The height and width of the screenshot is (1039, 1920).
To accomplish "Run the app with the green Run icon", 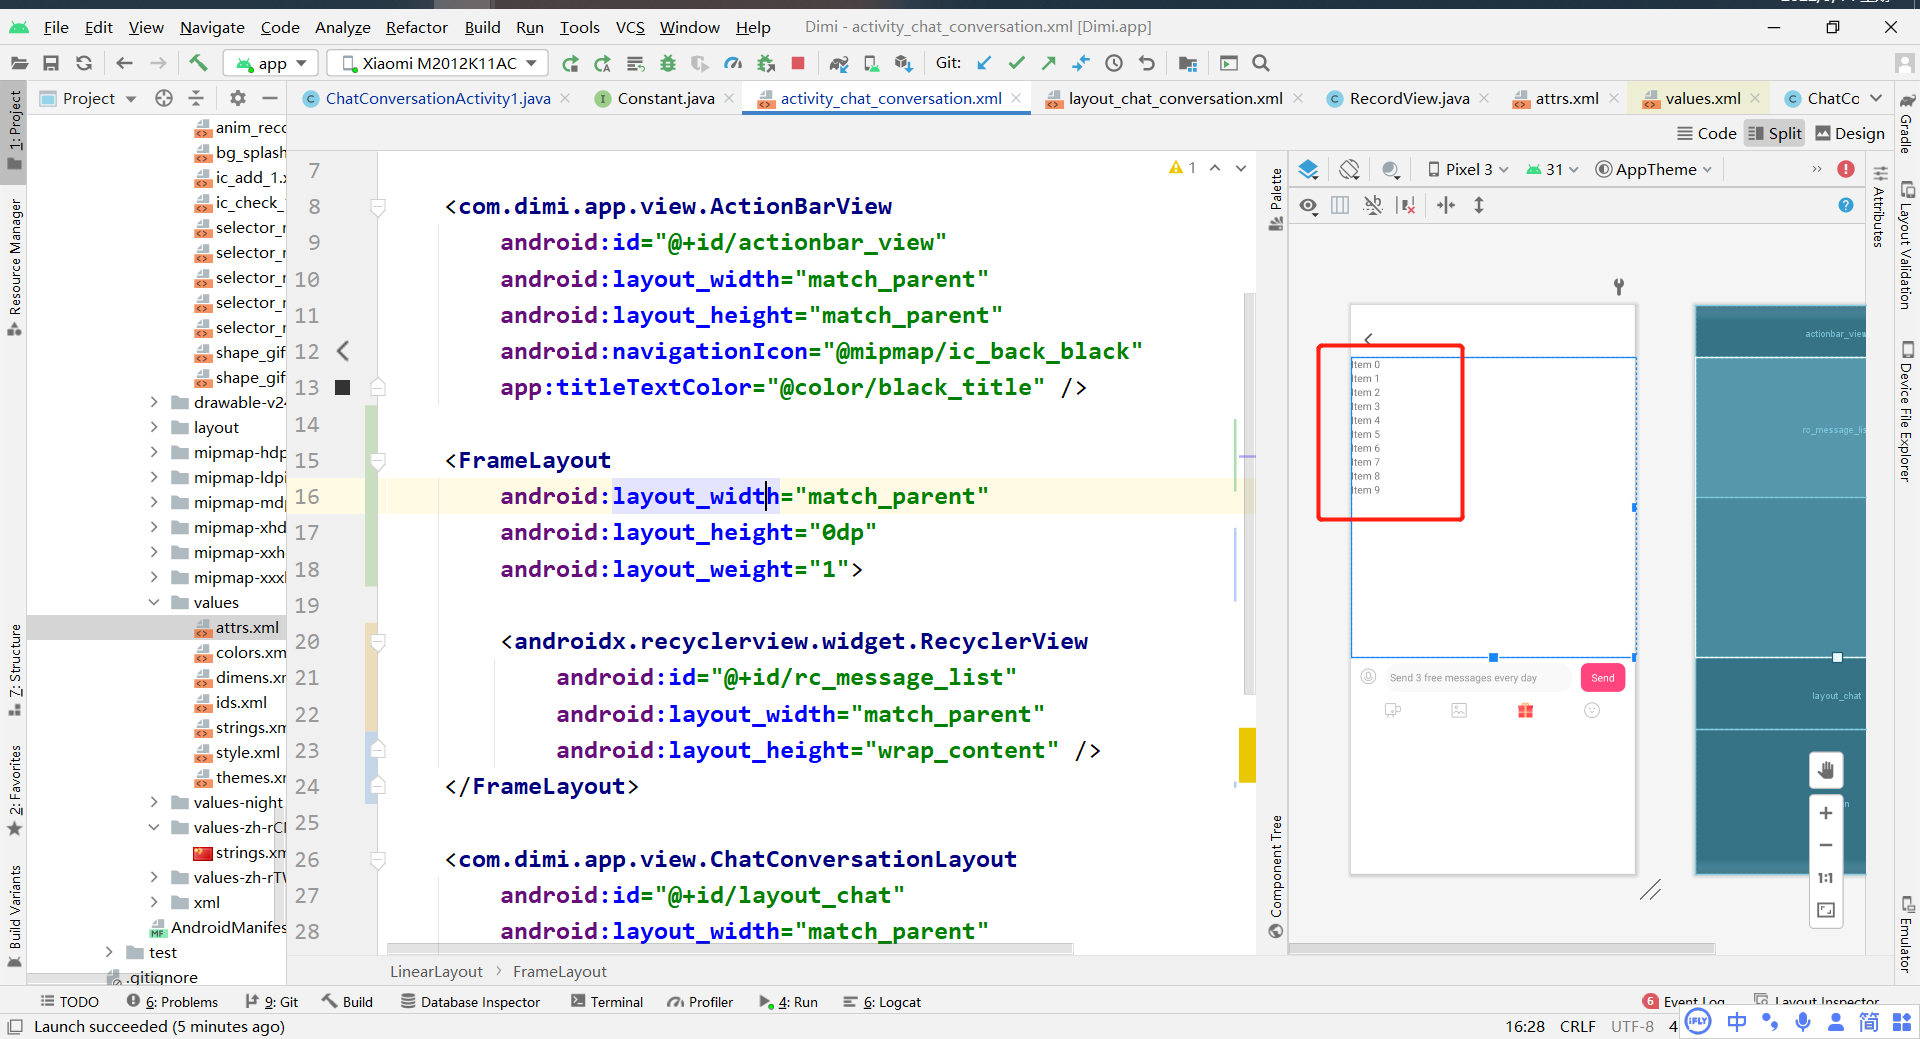I will (570, 63).
